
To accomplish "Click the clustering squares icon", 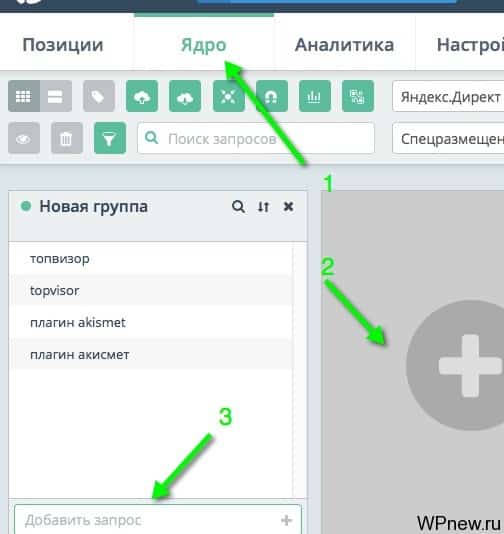I will (x=358, y=96).
